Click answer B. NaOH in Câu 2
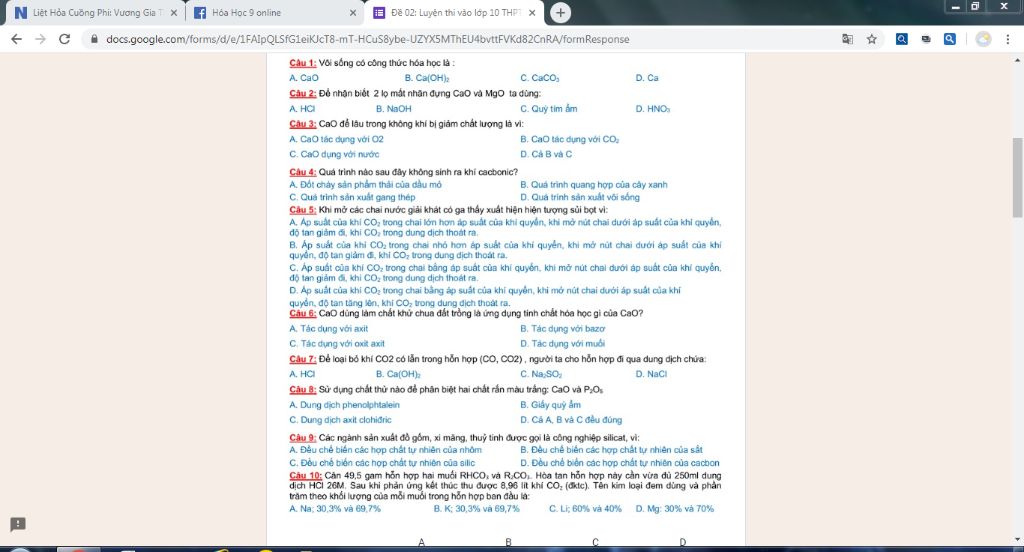1024x552 pixels. click(x=393, y=108)
